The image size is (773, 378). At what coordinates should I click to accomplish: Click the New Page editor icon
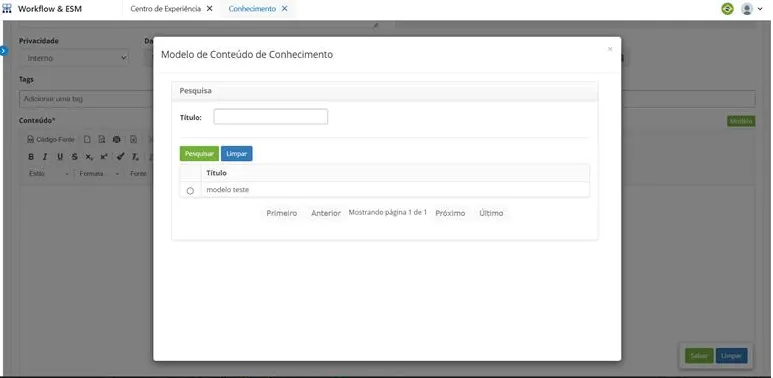(x=87, y=139)
